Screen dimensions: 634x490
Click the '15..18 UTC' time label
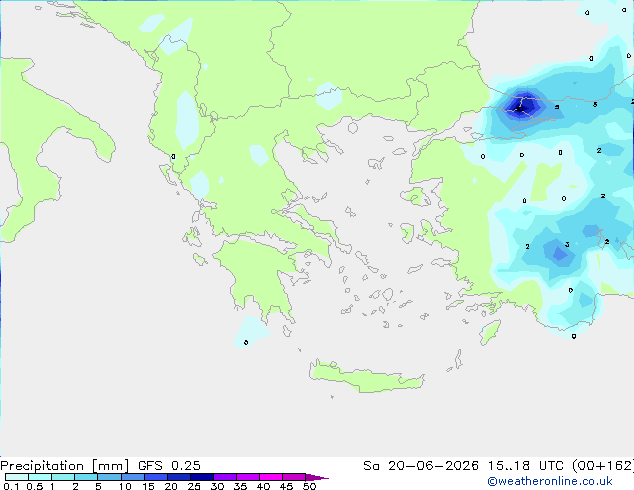pyautogui.click(x=526, y=466)
